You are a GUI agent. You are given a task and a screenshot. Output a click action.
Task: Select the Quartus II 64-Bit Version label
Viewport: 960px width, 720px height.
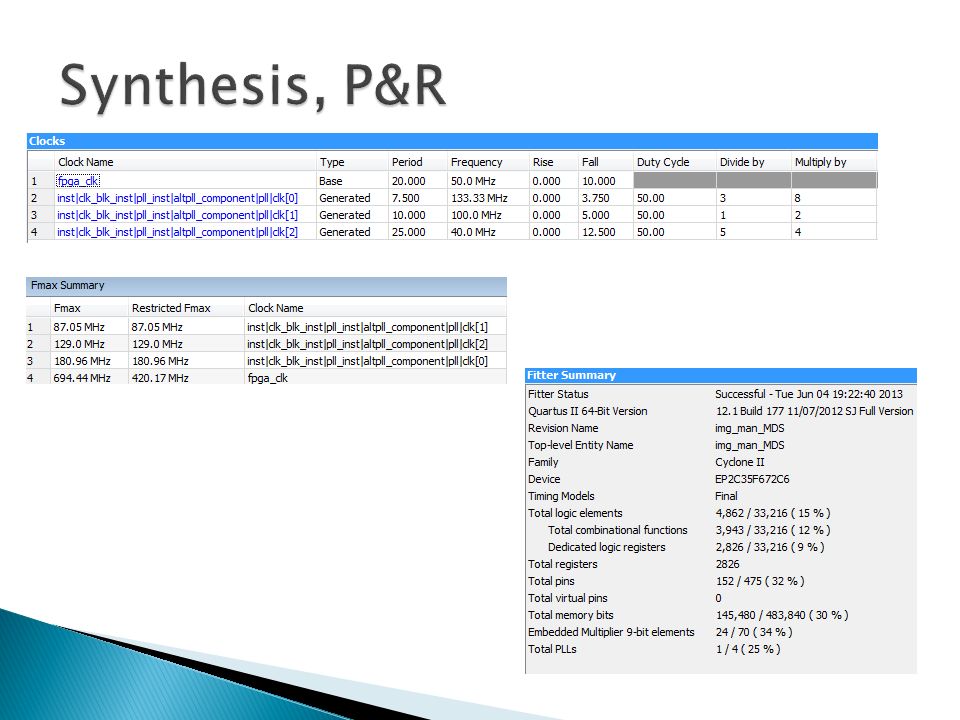tap(588, 412)
